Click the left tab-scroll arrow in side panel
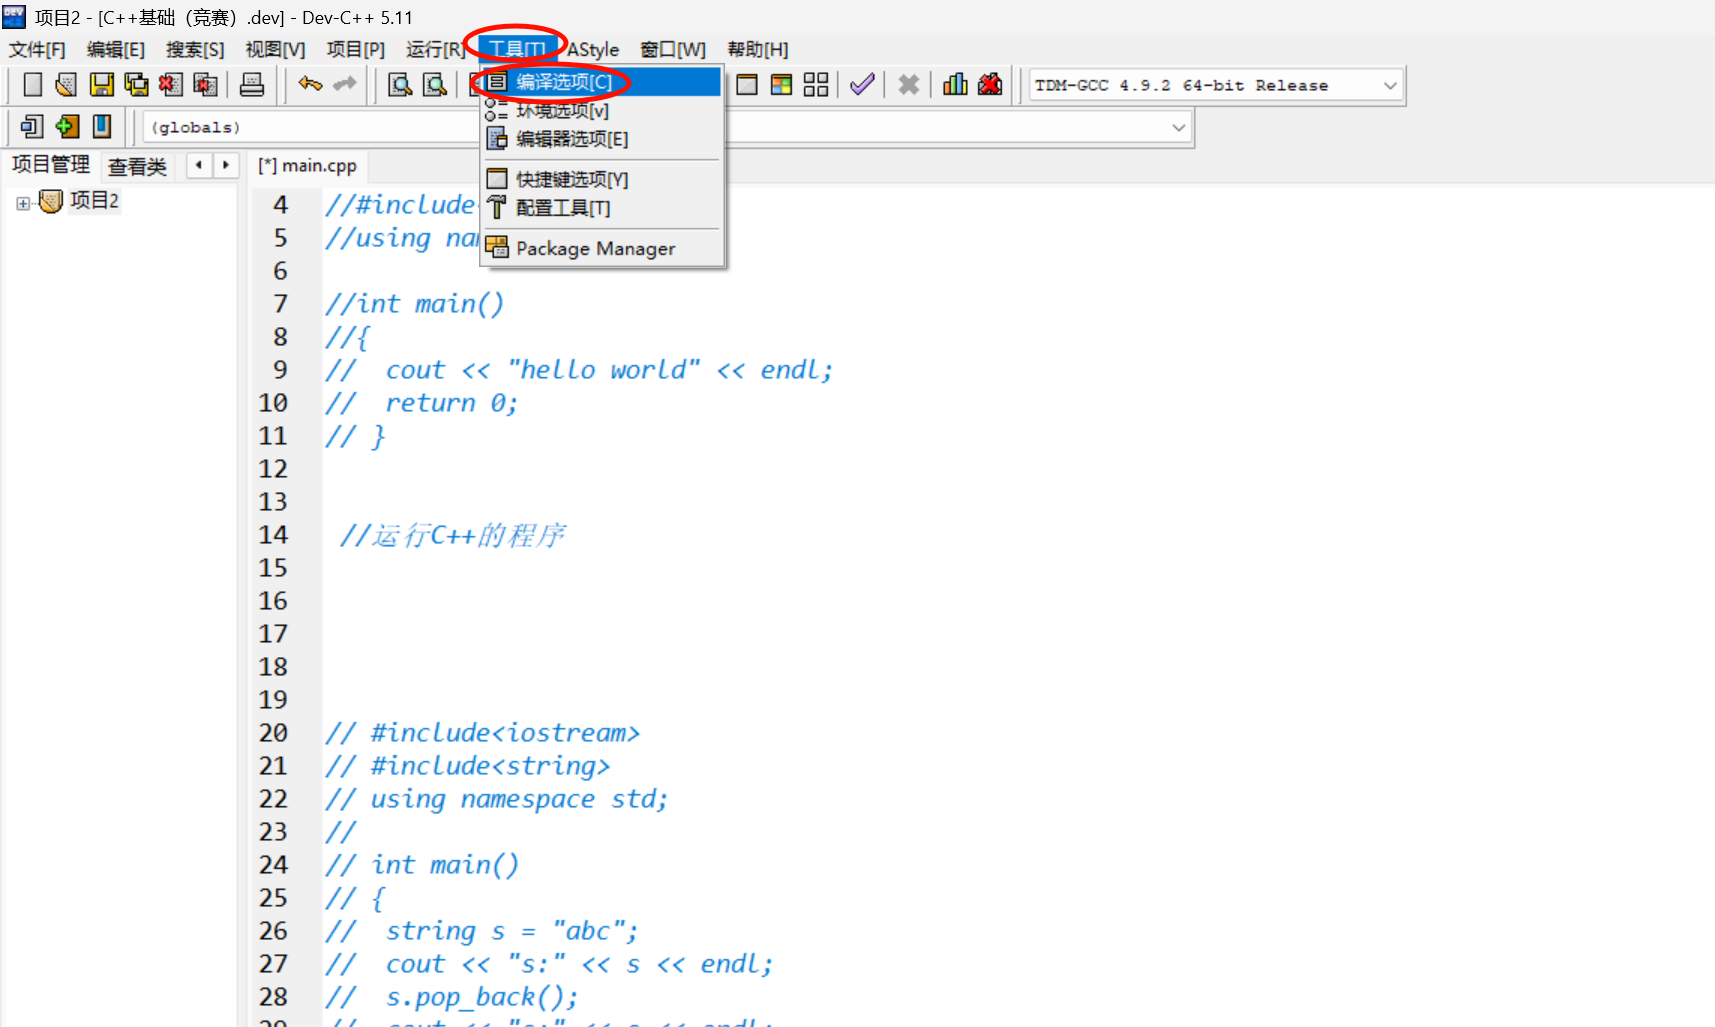Viewport: 1715px width, 1027px height. 199,165
